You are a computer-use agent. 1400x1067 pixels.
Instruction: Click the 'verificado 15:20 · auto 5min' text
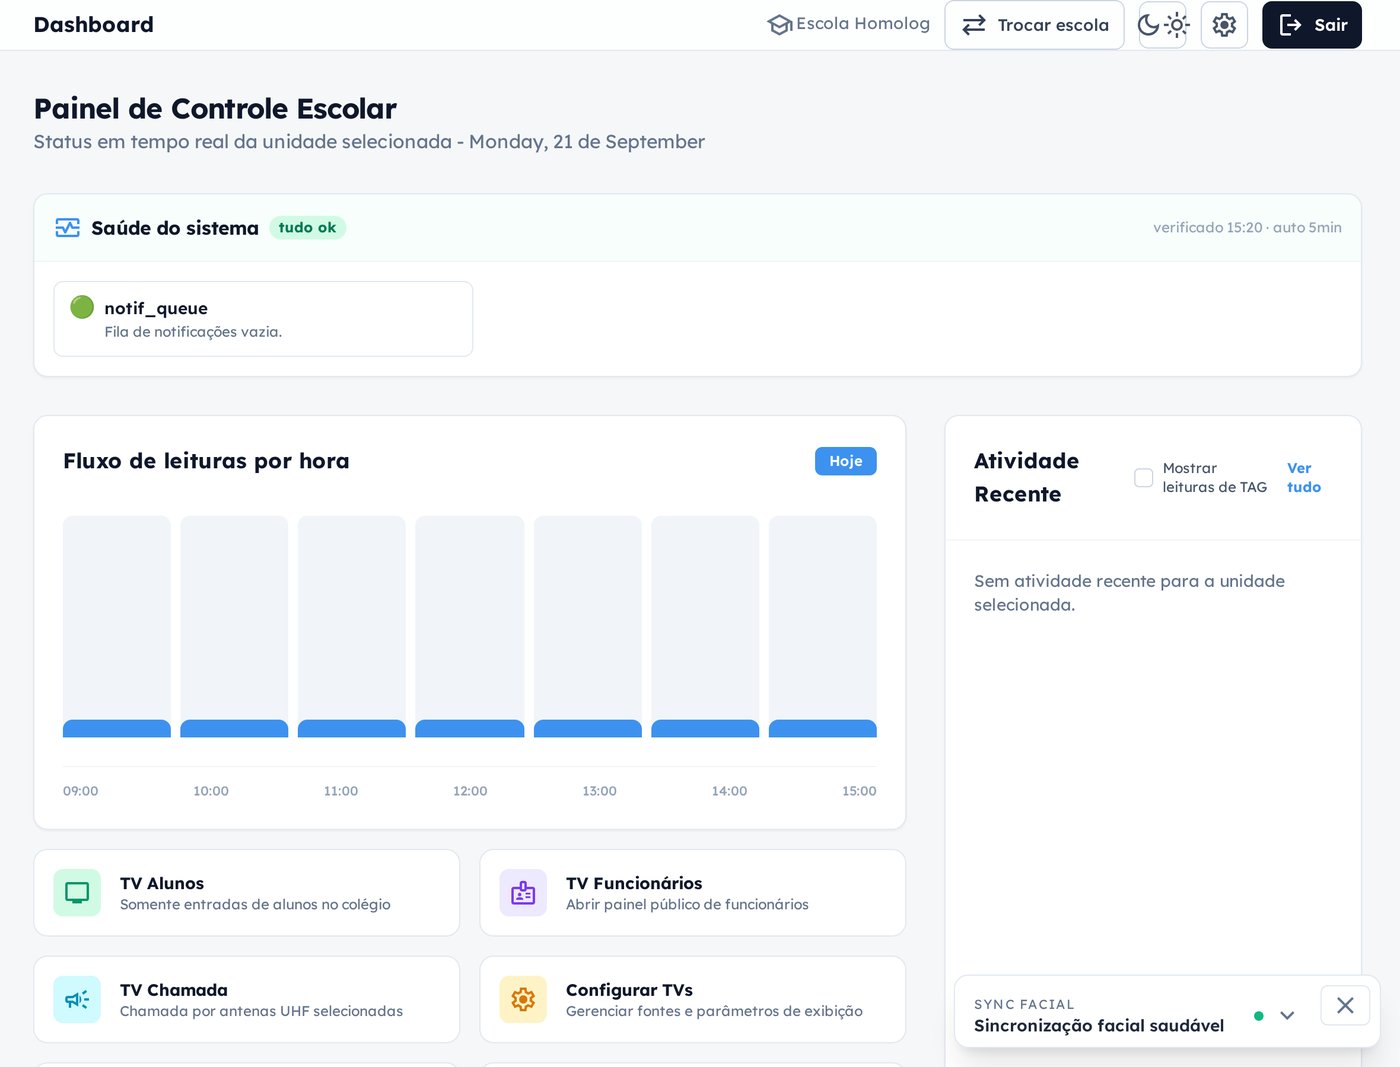(1247, 228)
